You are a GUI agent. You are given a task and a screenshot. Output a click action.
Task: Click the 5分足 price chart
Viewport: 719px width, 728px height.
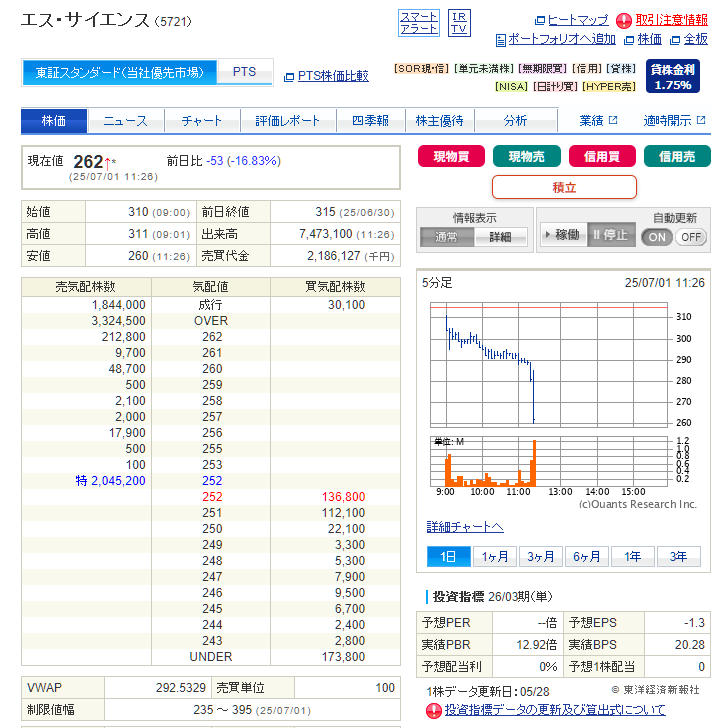549,365
